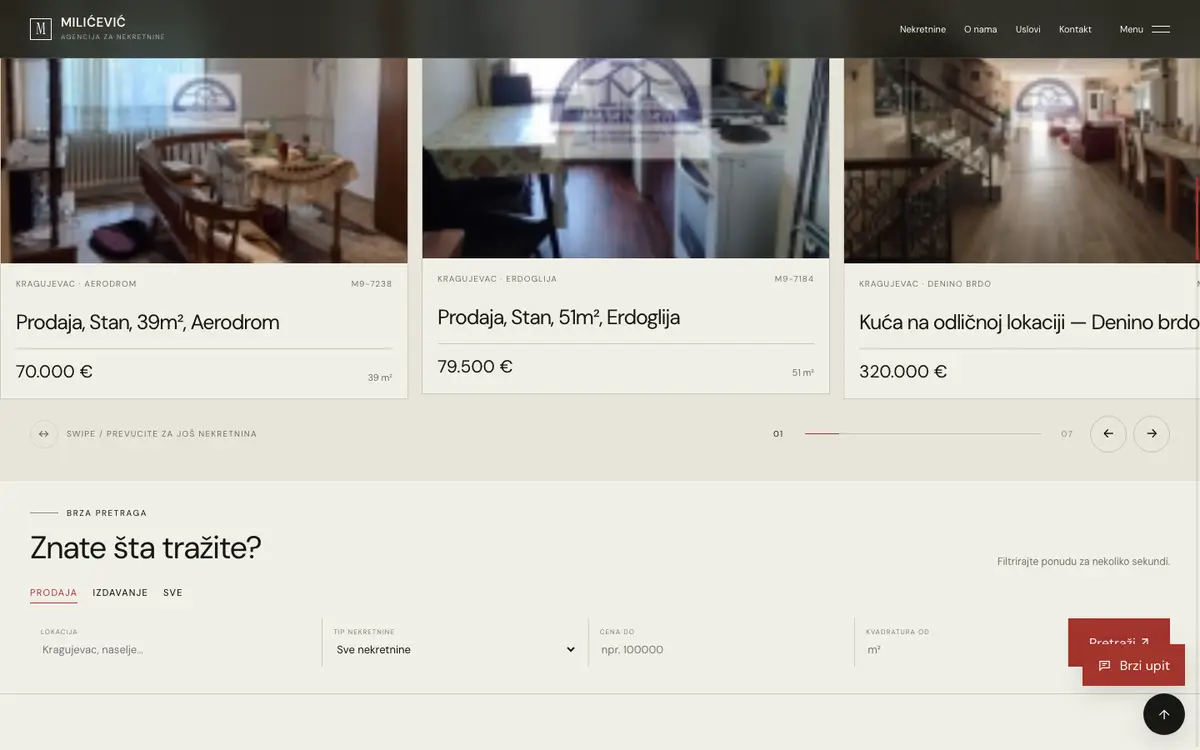Click the 79.500 € price
This screenshot has width=1200, height=750.
(x=475, y=366)
